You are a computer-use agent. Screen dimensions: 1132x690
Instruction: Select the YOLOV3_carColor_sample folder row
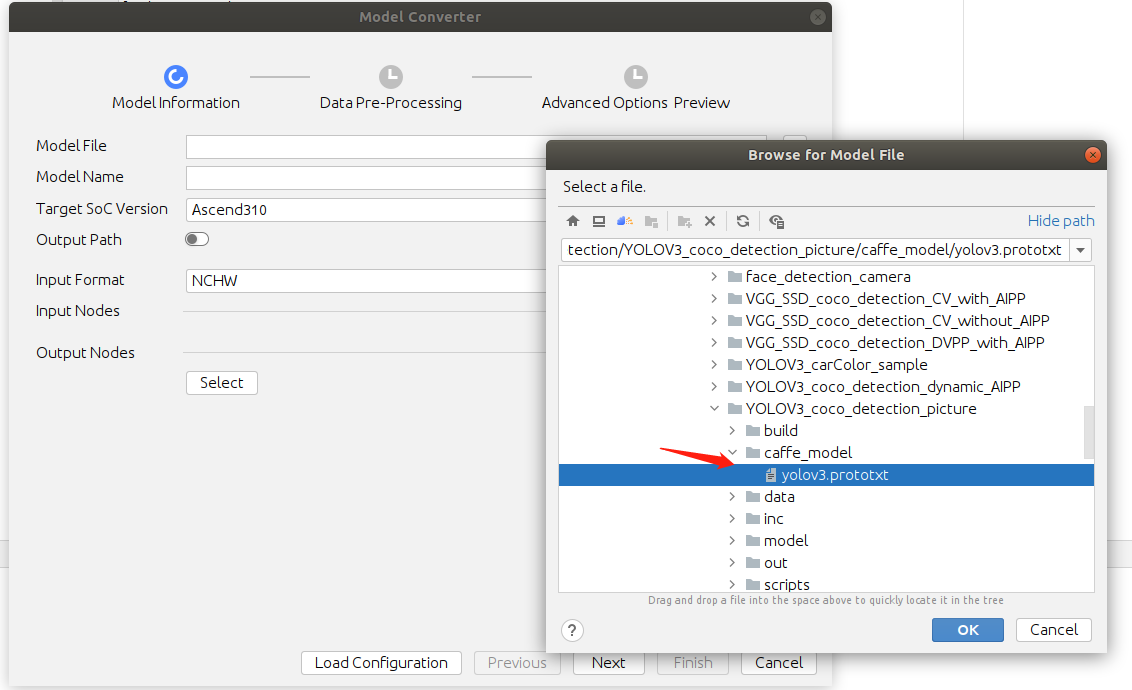tap(826, 364)
